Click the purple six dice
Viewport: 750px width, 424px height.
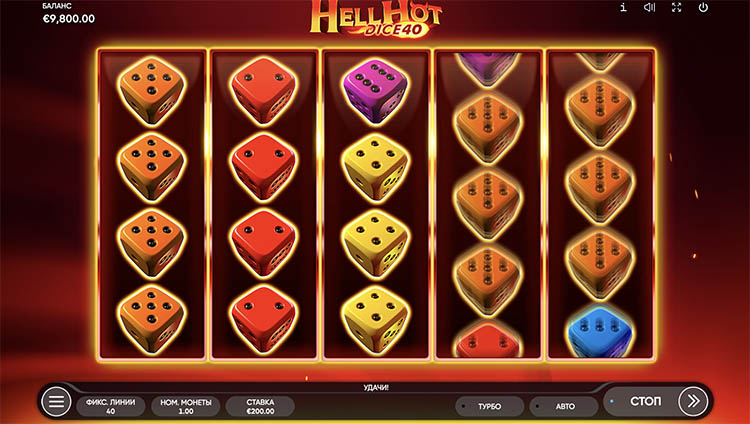click(x=375, y=91)
